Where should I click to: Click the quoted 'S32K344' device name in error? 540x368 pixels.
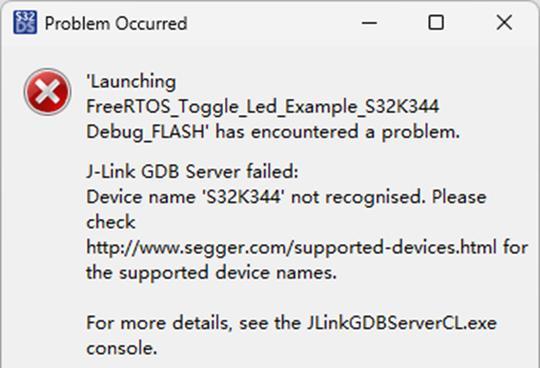(x=243, y=197)
